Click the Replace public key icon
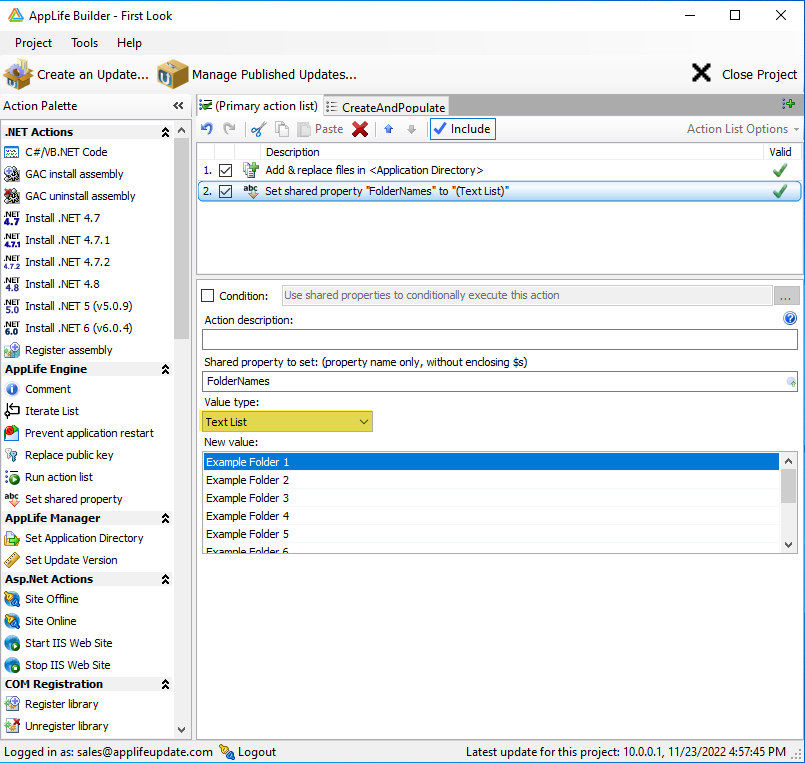The height and width of the screenshot is (763, 805). 12,455
